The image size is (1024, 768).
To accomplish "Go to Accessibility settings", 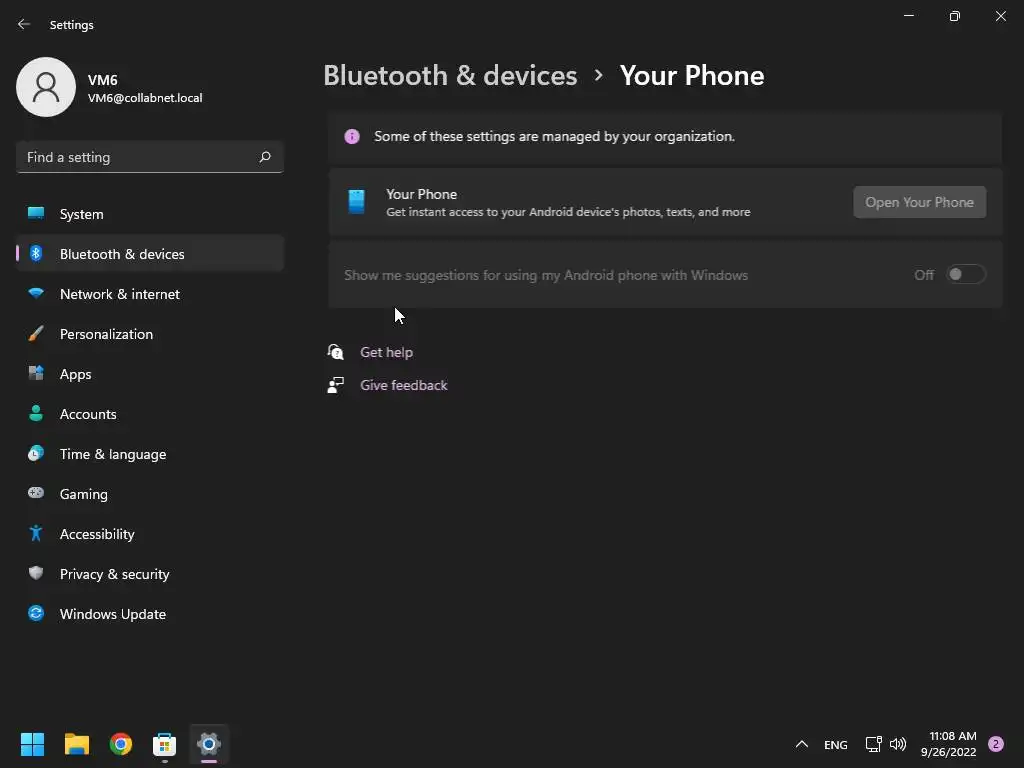I will click(150, 534).
